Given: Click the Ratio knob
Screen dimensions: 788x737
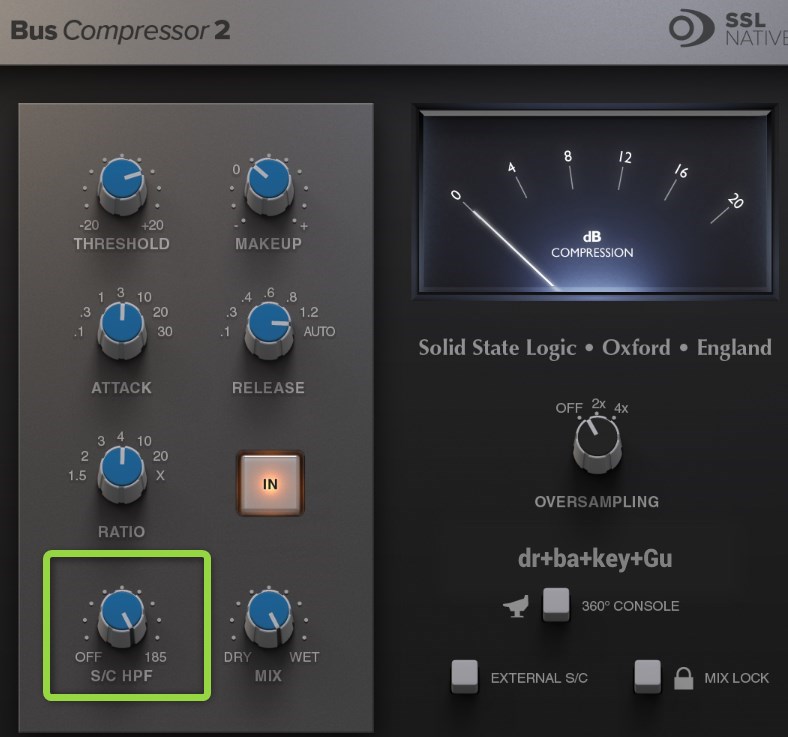Looking at the screenshot, I should click(121, 471).
